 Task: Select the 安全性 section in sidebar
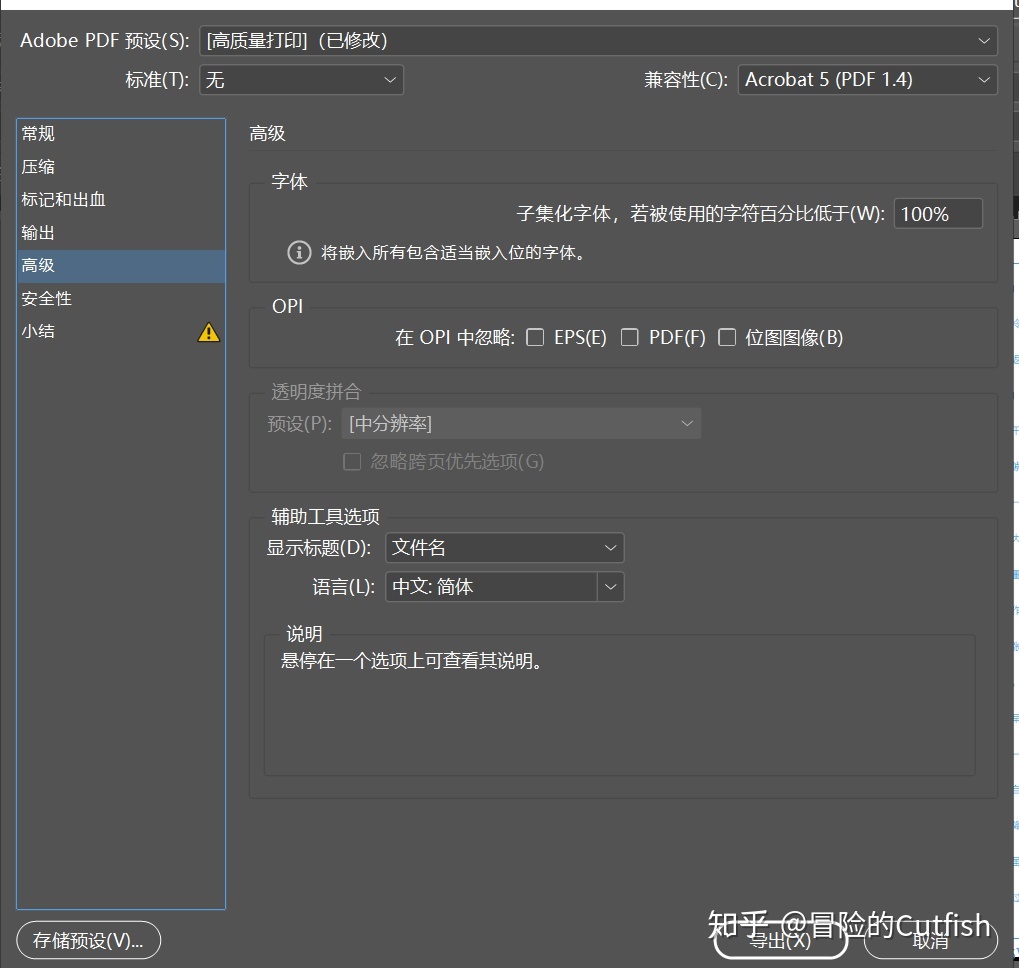(121, 299)
